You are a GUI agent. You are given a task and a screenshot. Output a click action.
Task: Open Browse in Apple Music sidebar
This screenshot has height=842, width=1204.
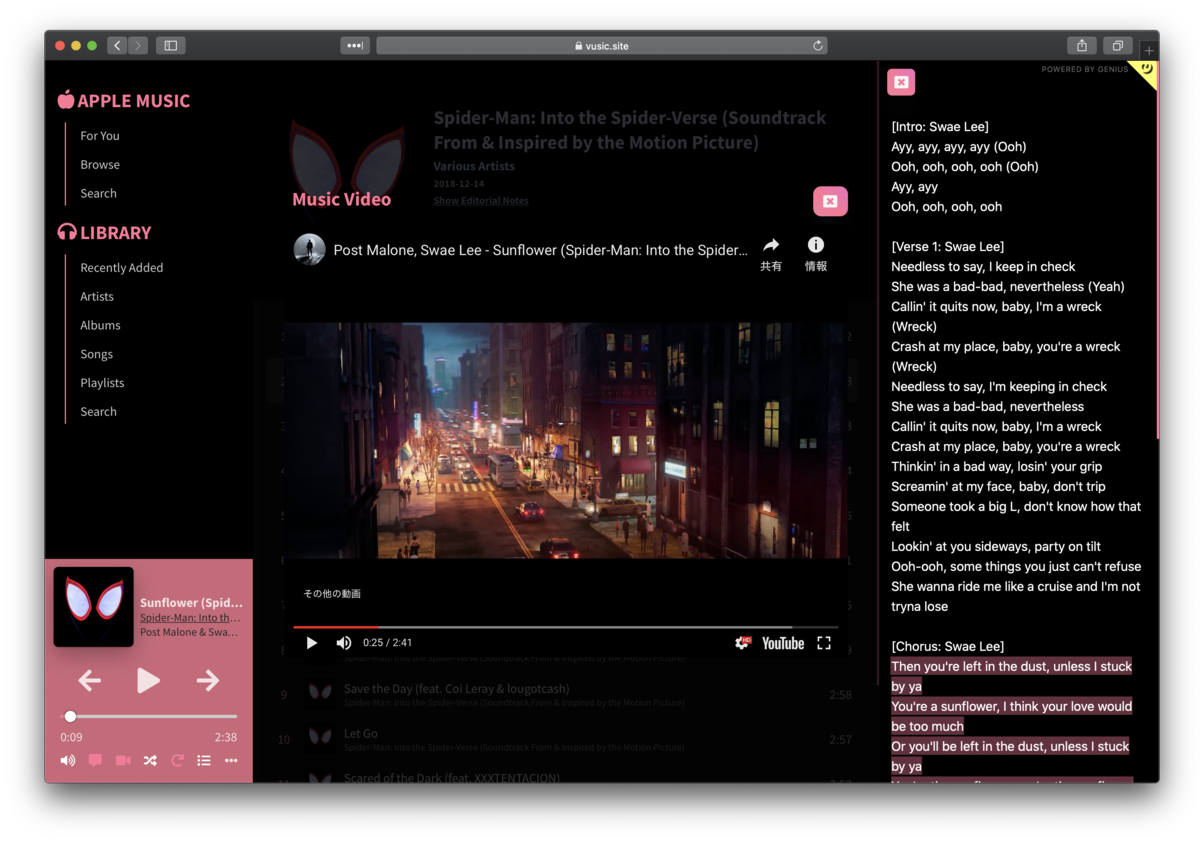click(x=100, y=165)
